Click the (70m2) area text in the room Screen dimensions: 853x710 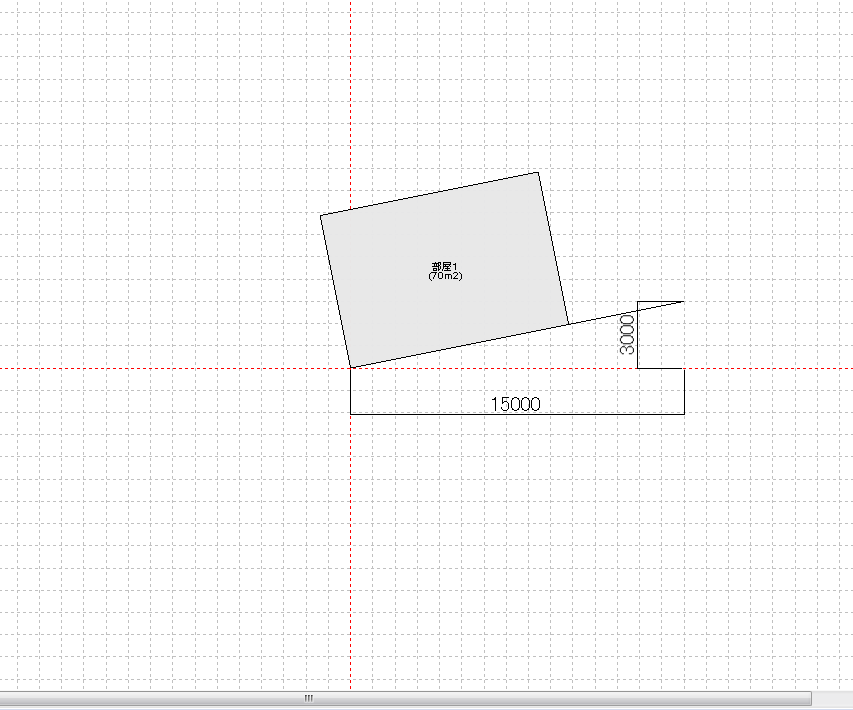click(444, 276)
